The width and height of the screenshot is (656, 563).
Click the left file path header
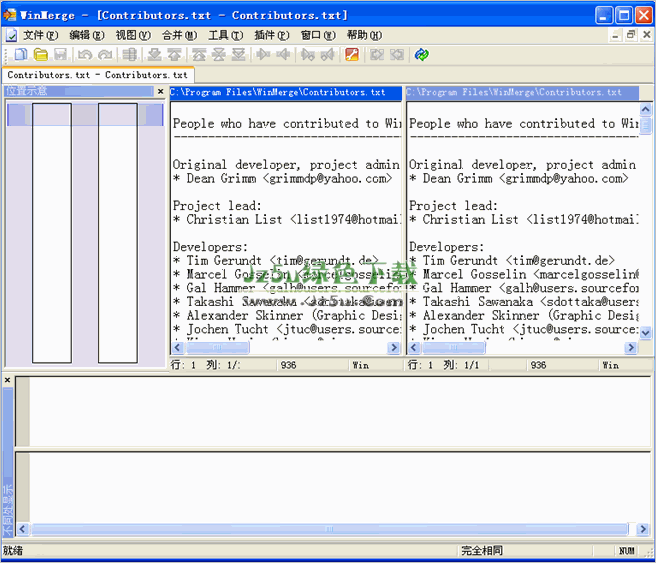pos(286,92)
